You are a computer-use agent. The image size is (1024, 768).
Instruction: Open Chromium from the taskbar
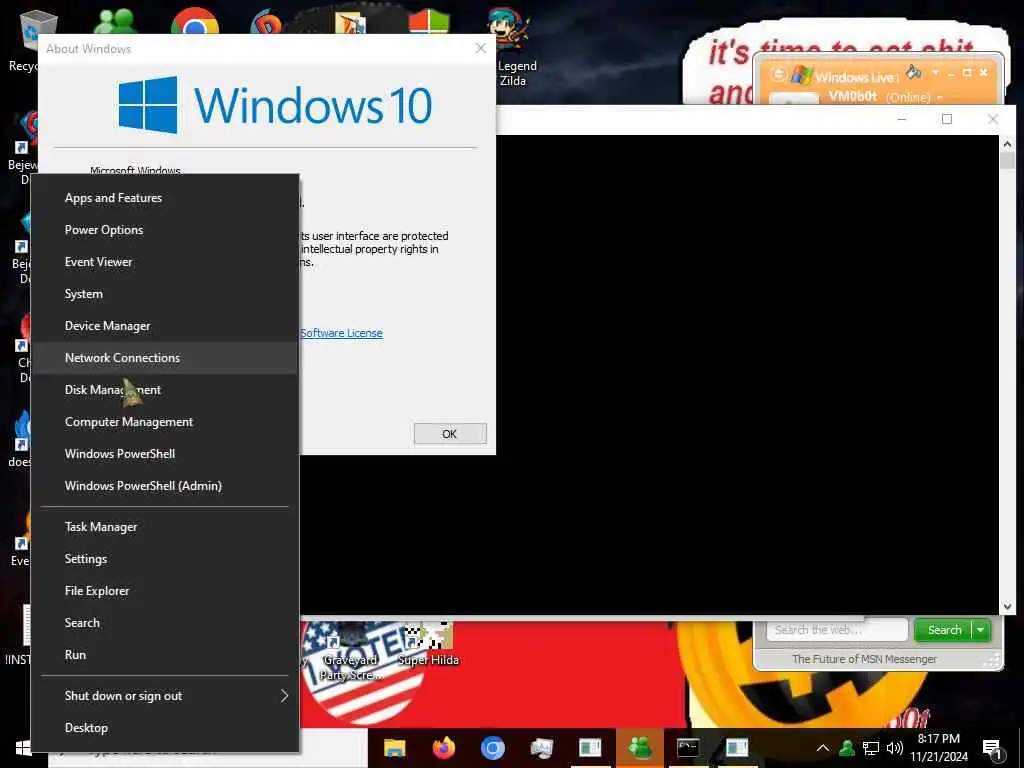(493, 748)
